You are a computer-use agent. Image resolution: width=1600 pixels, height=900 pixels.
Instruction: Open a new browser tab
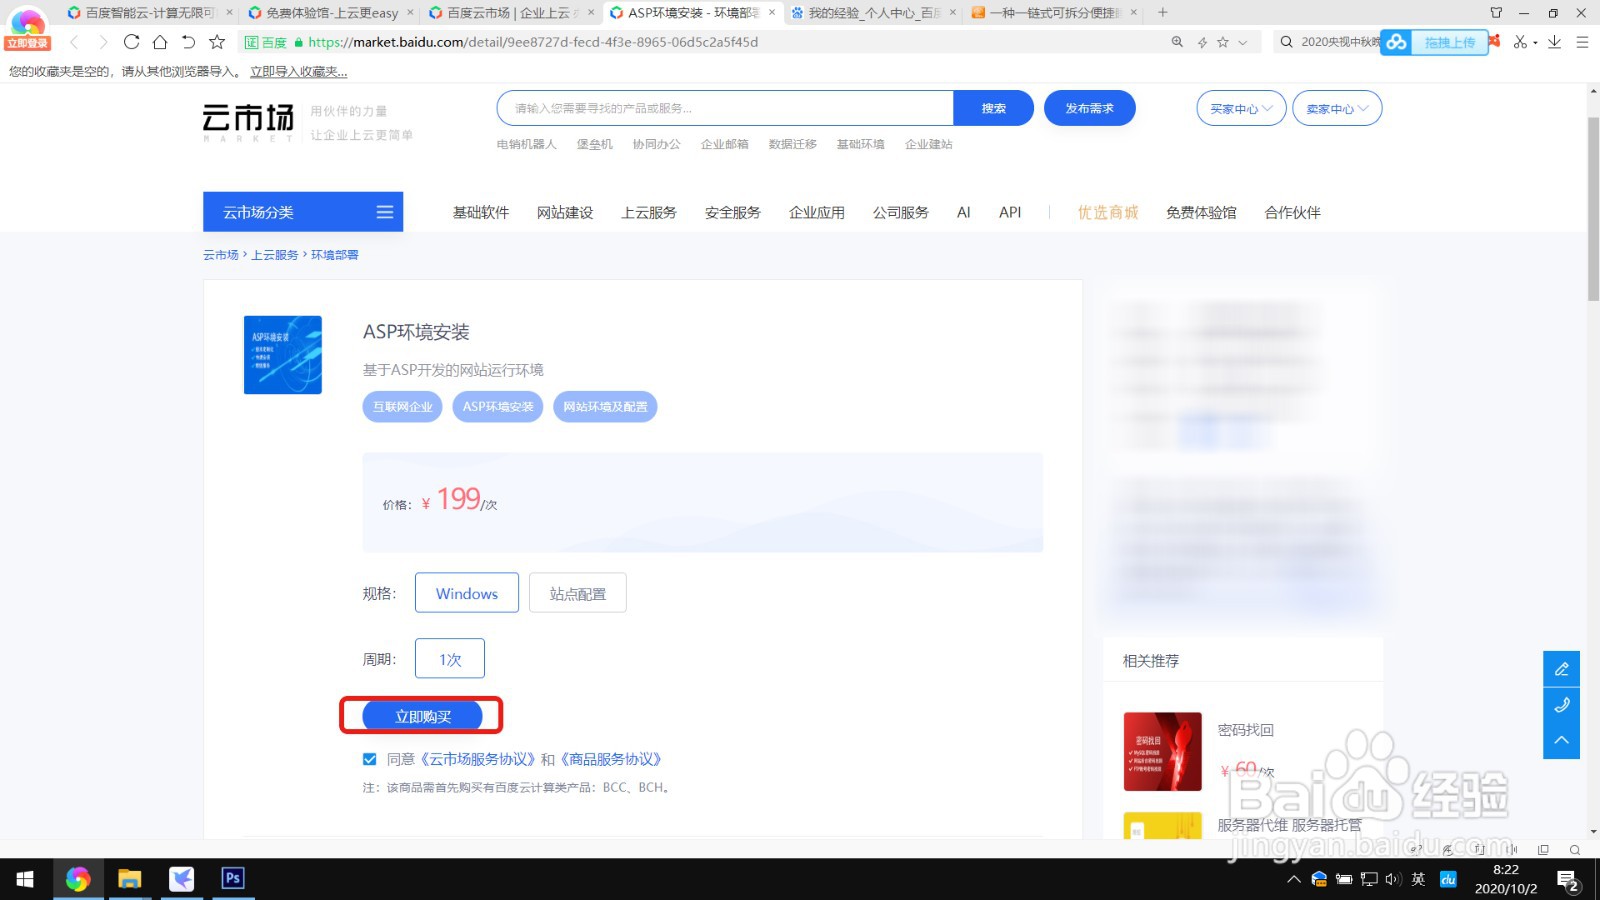1162,13
